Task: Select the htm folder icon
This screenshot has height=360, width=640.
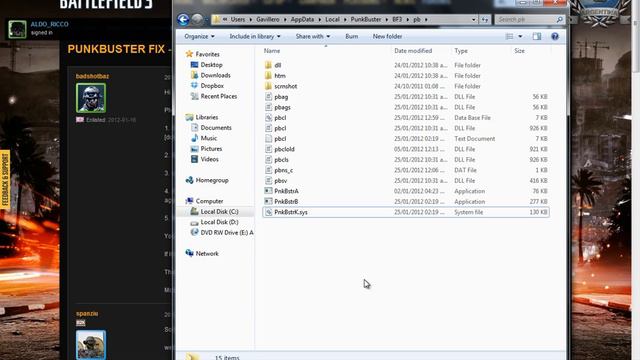Action: [x=268, y=76]
